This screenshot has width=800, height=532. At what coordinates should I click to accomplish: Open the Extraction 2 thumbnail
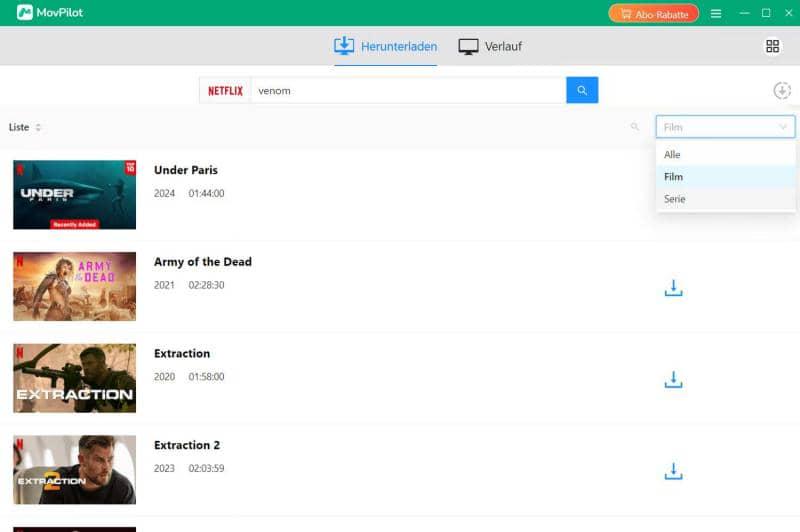[x=74, y=470]
